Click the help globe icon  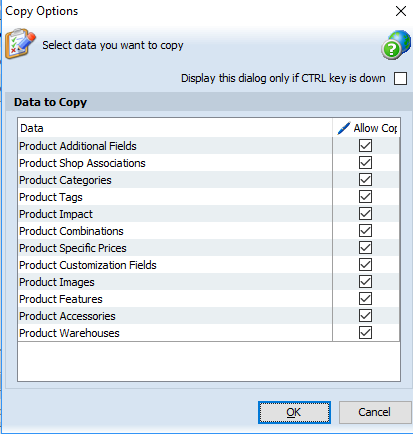coord(396,45)
